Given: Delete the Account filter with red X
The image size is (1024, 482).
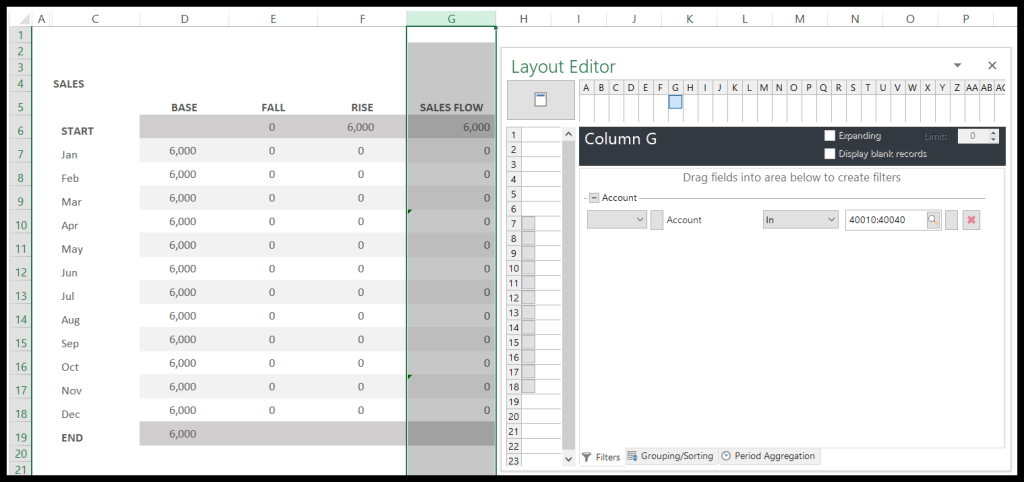Looking at the screenshot, I should (970, 220).
